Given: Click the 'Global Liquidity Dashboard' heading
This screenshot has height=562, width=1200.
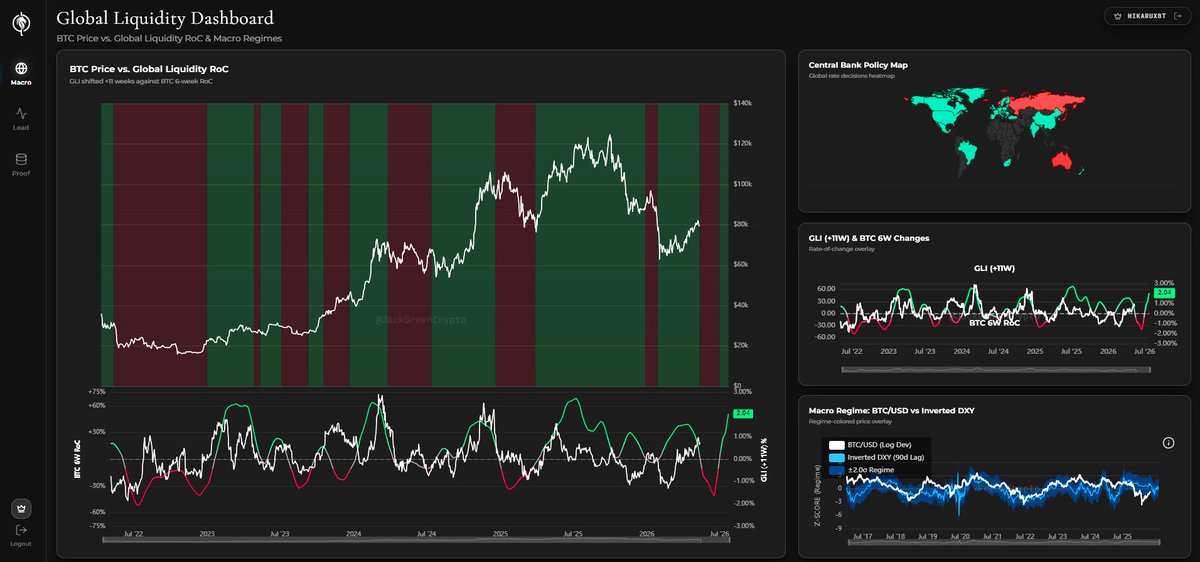Looking at the screenshot, I should coord(165,17).
